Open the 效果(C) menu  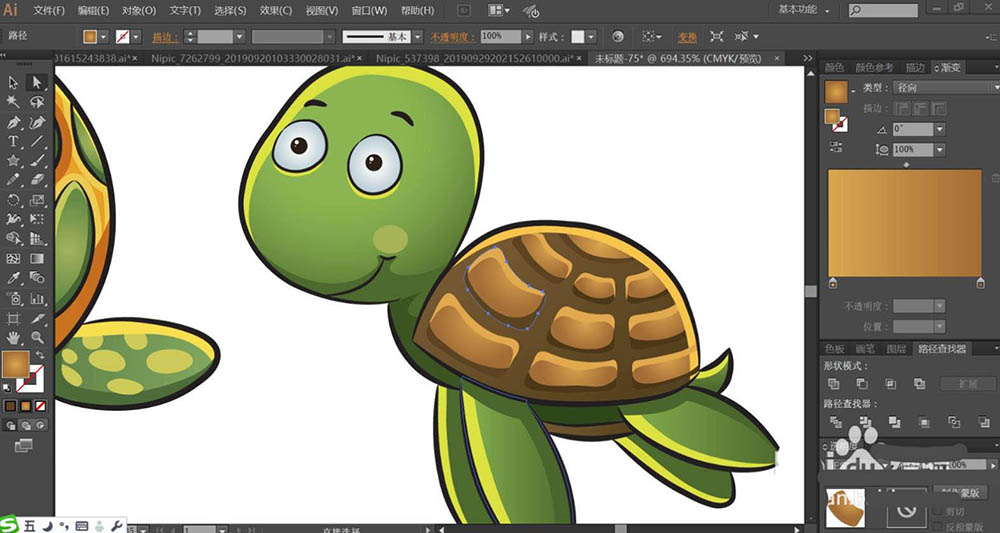pos(276,11)
